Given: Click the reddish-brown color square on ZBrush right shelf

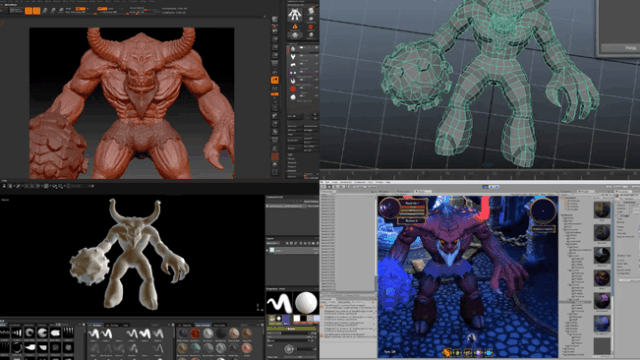Looking at the screenshot, I should pos(275,157).
